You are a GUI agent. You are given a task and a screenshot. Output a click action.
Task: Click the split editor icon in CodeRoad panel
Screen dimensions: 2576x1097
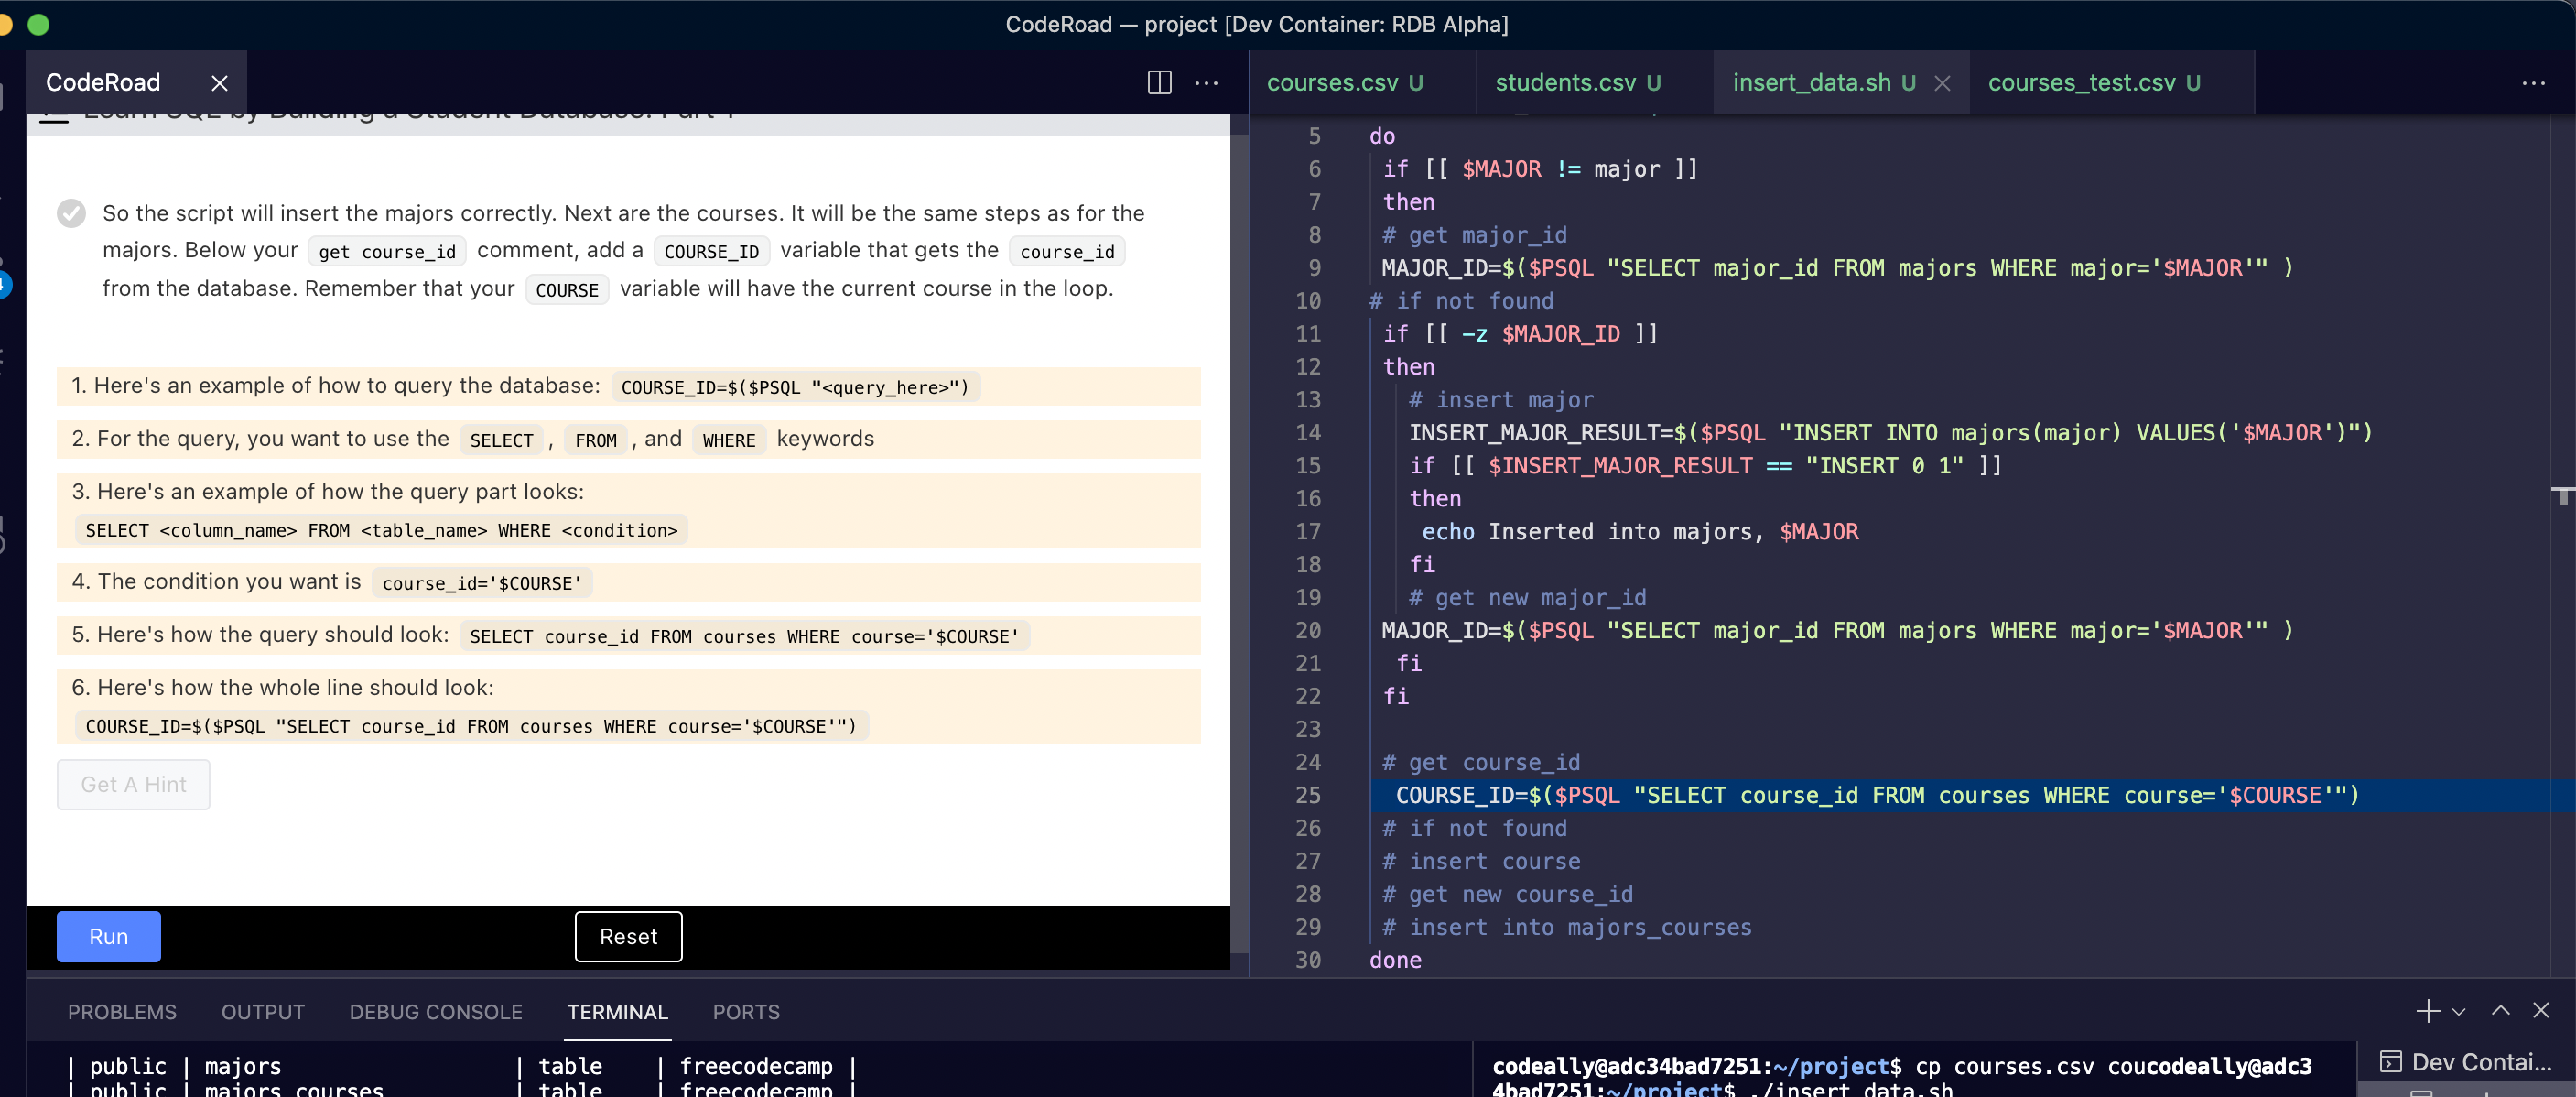1159,82
